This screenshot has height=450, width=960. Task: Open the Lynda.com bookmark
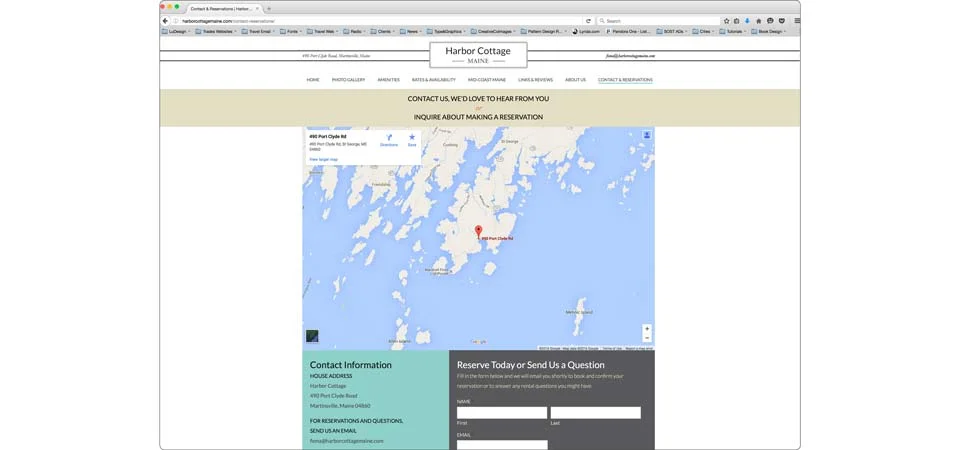(x=587, y=31)
